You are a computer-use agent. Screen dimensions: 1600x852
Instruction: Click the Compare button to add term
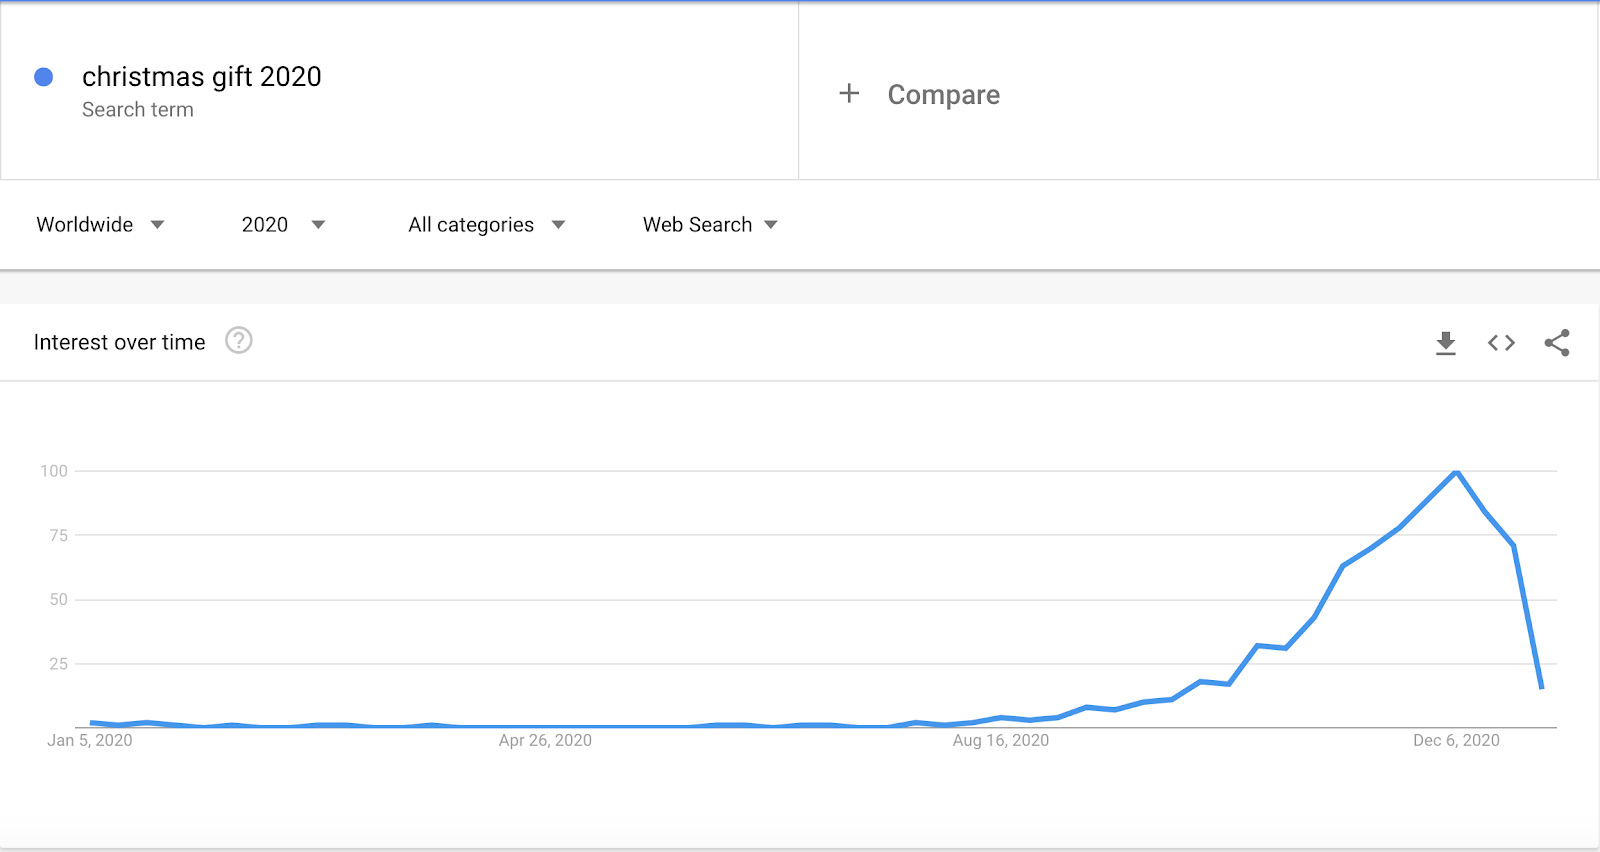(x=943, y=95)
